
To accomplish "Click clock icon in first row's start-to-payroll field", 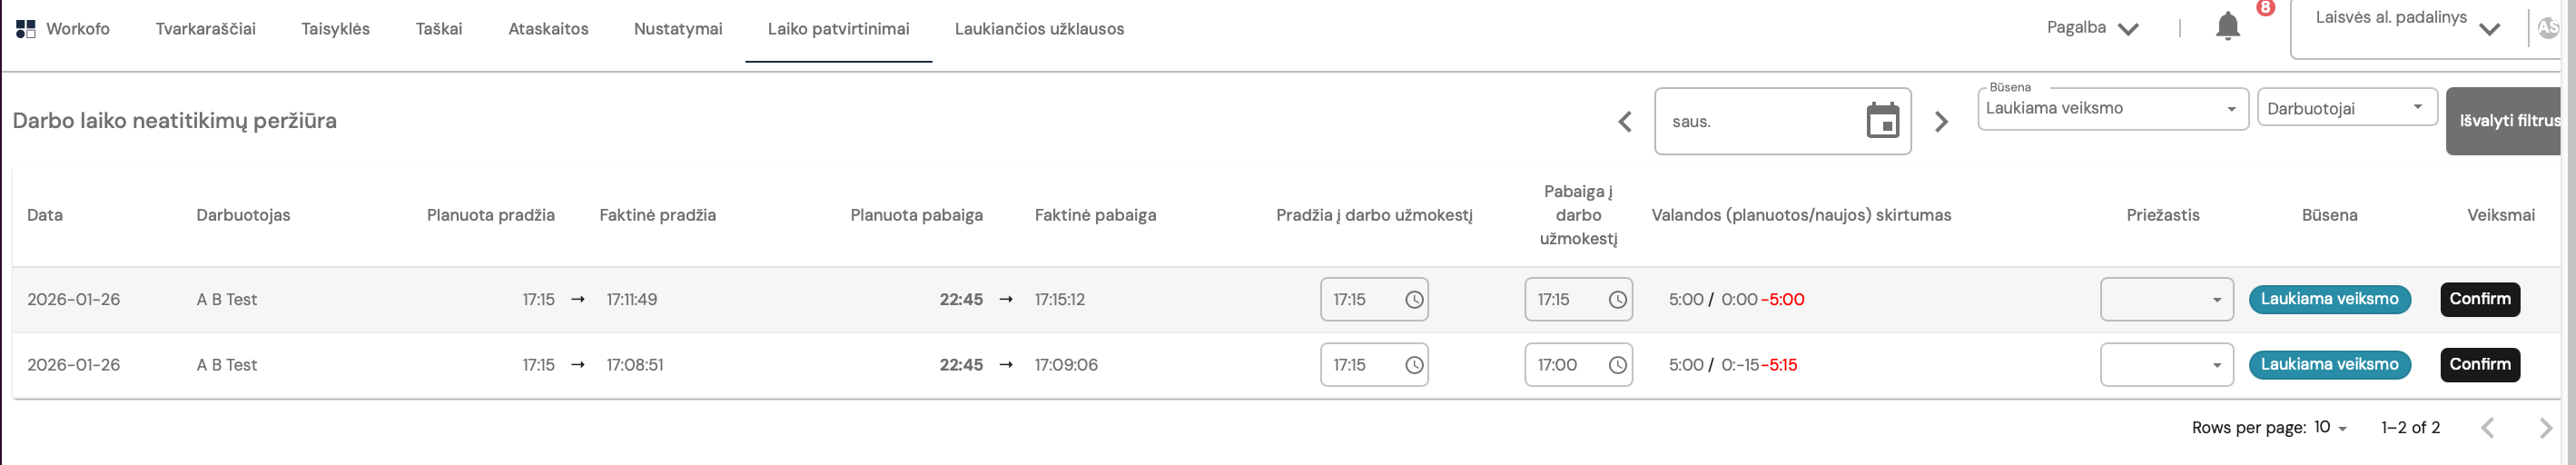I will click(x=1414, y=300).
